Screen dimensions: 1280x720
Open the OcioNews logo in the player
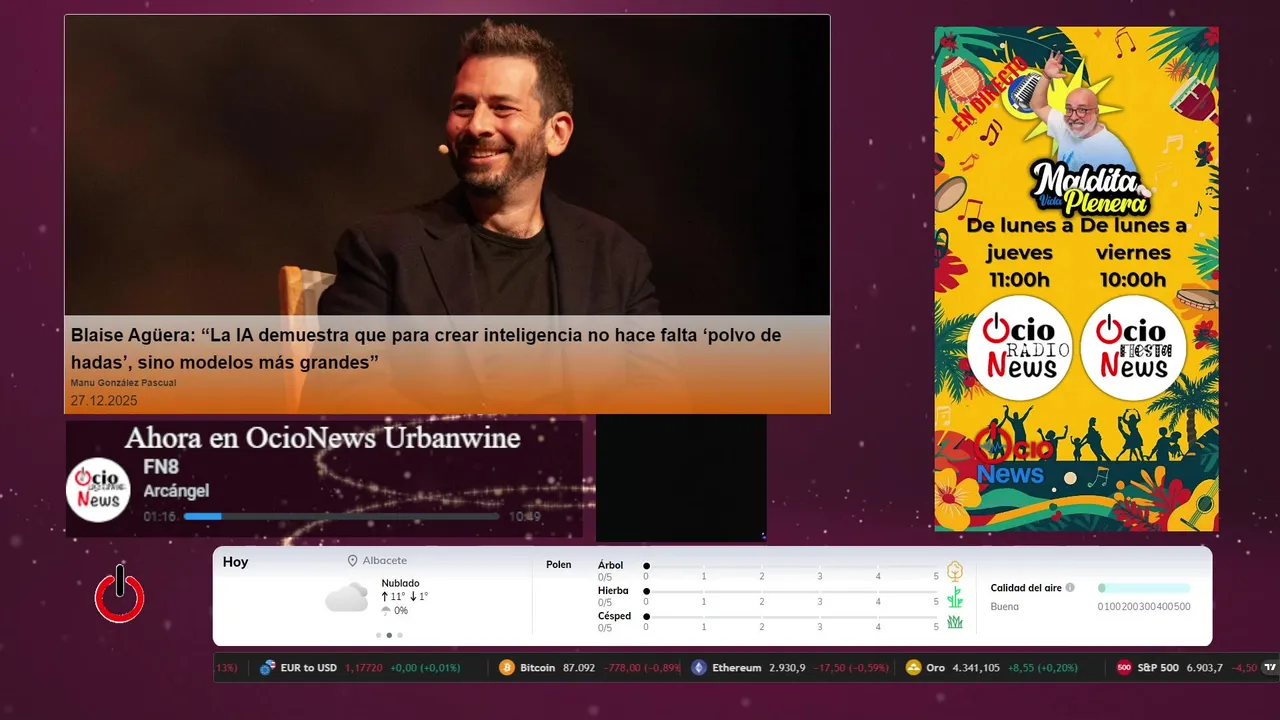(98, 489)
